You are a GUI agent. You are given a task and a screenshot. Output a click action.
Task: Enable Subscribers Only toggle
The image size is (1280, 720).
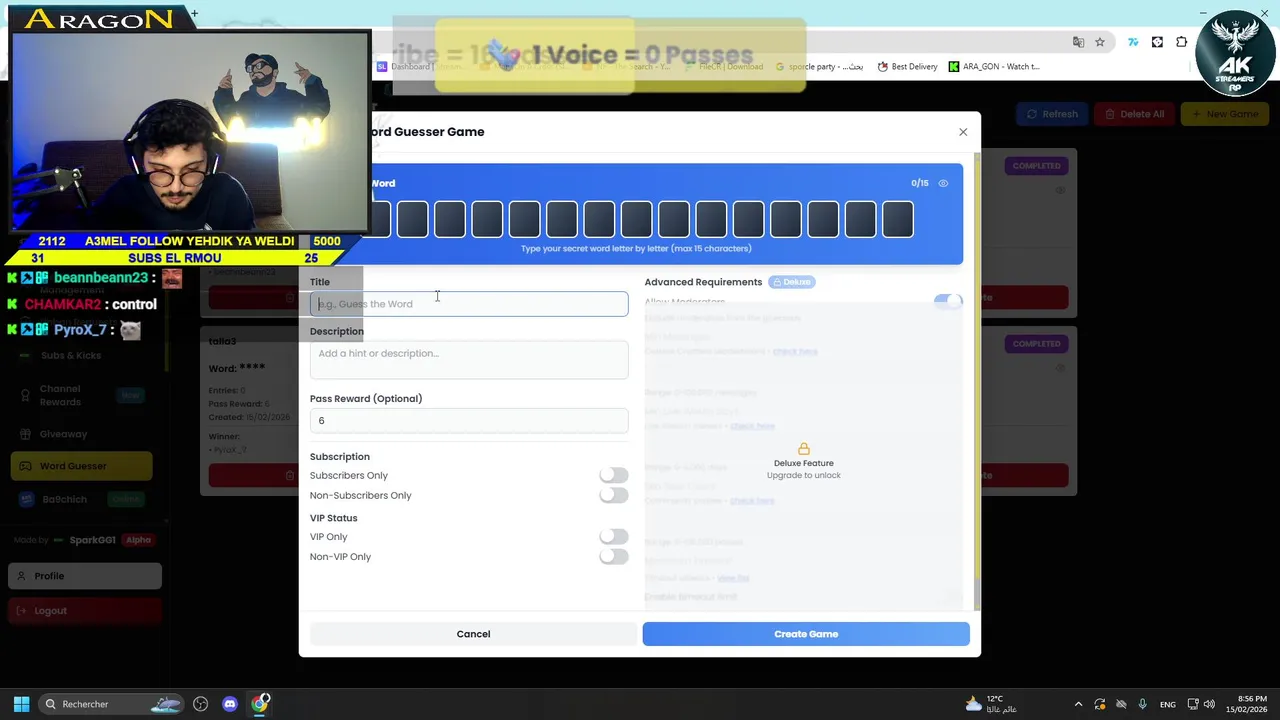click(x=614, y=476)
